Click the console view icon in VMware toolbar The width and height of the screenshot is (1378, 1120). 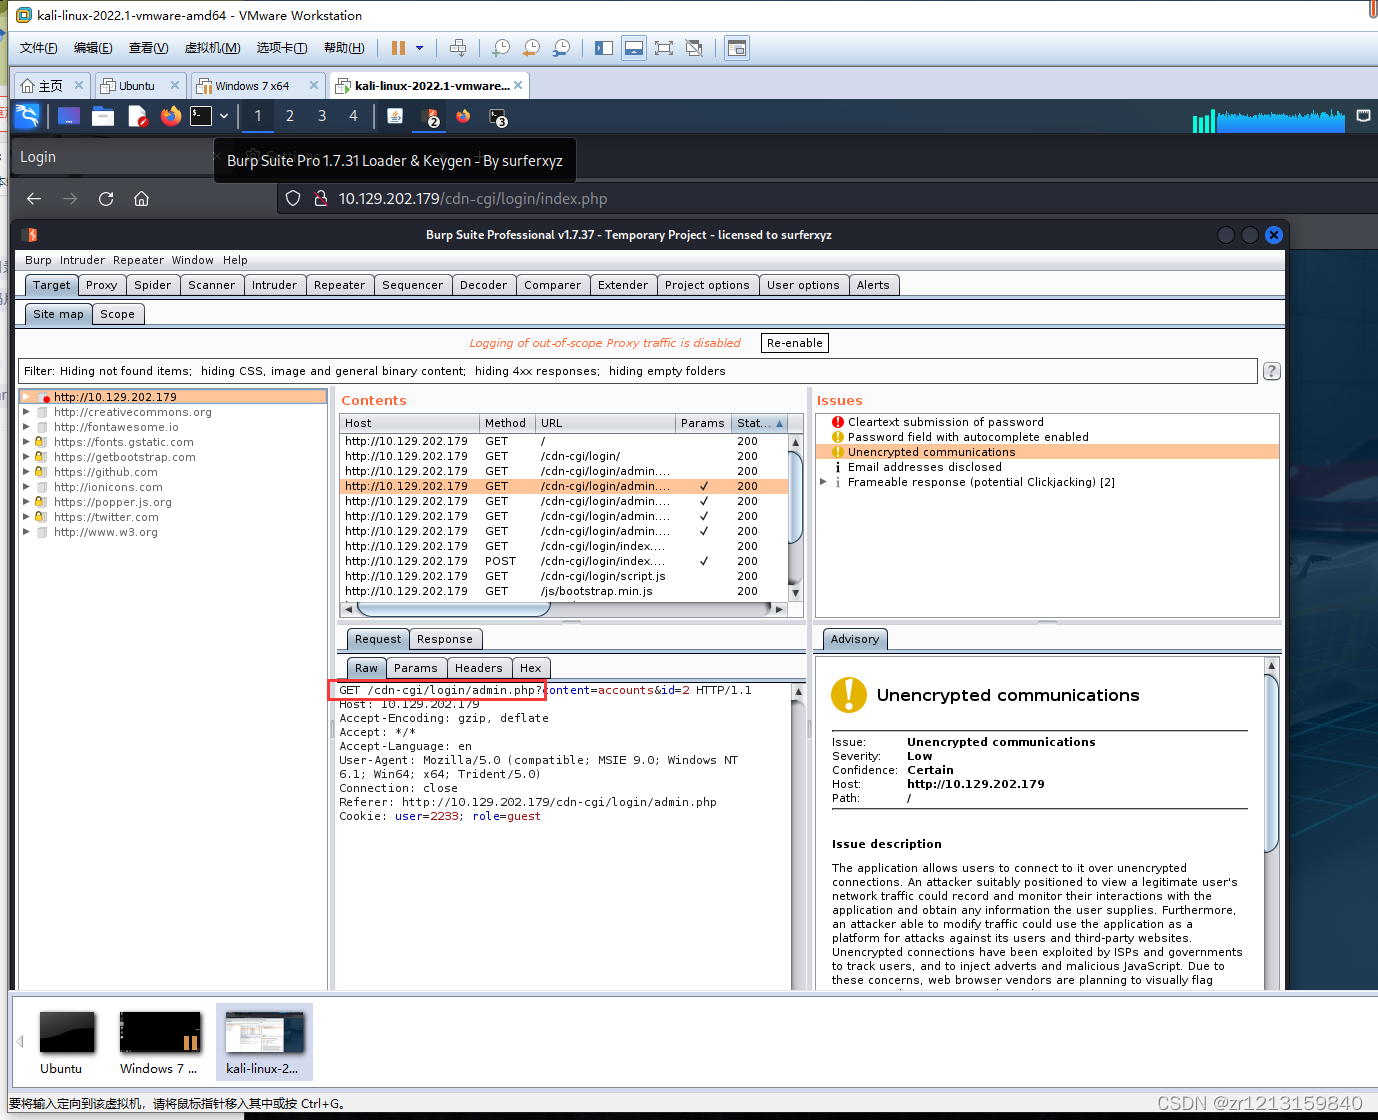click(737, 48)
